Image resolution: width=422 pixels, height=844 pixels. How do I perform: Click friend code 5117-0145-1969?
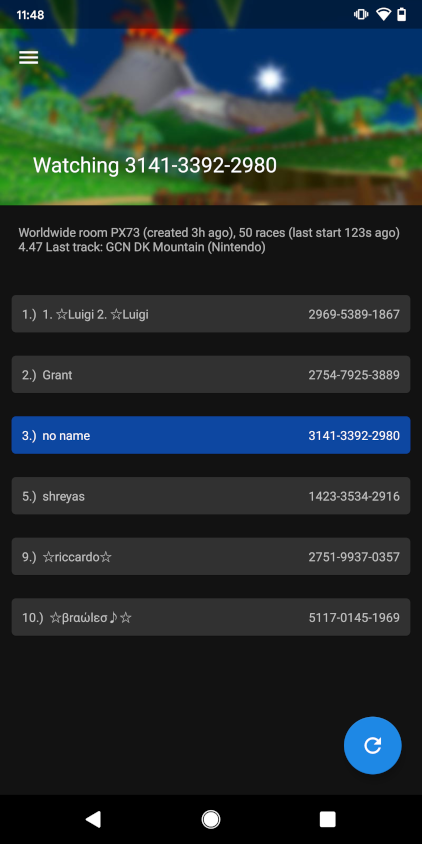point(354,618)
